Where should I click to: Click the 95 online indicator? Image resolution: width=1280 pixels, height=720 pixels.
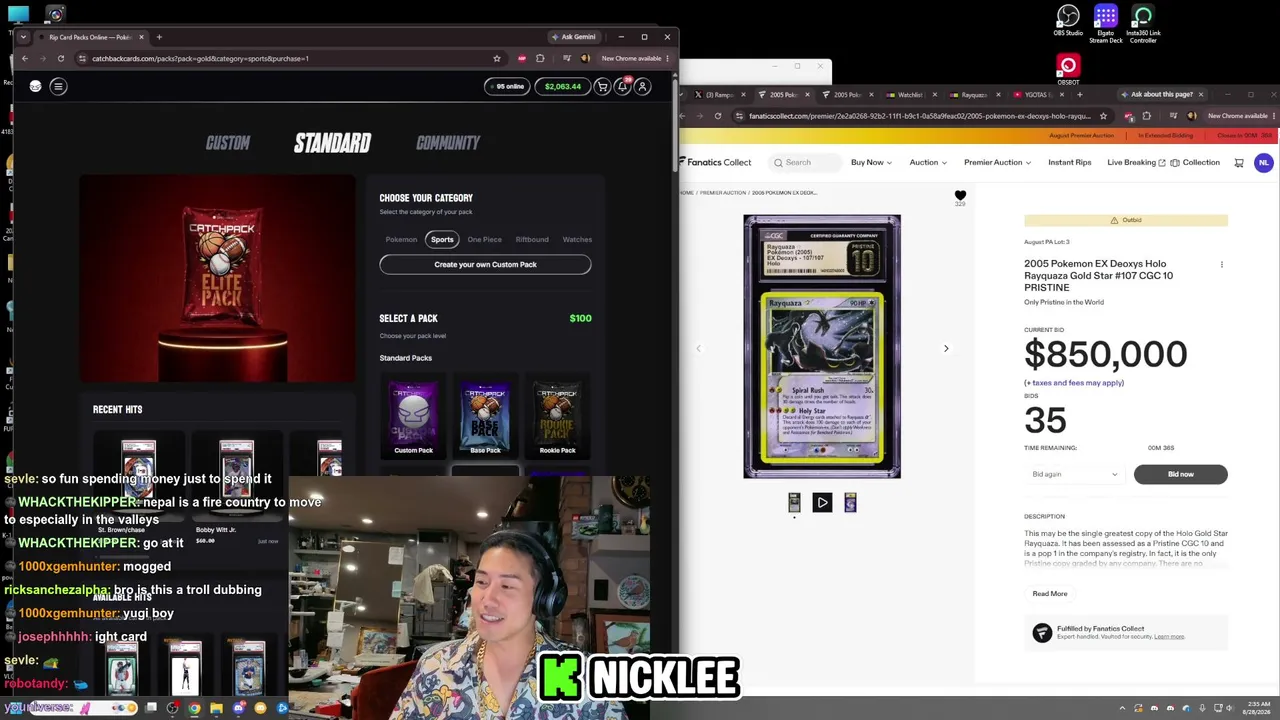tap(507, 86)
